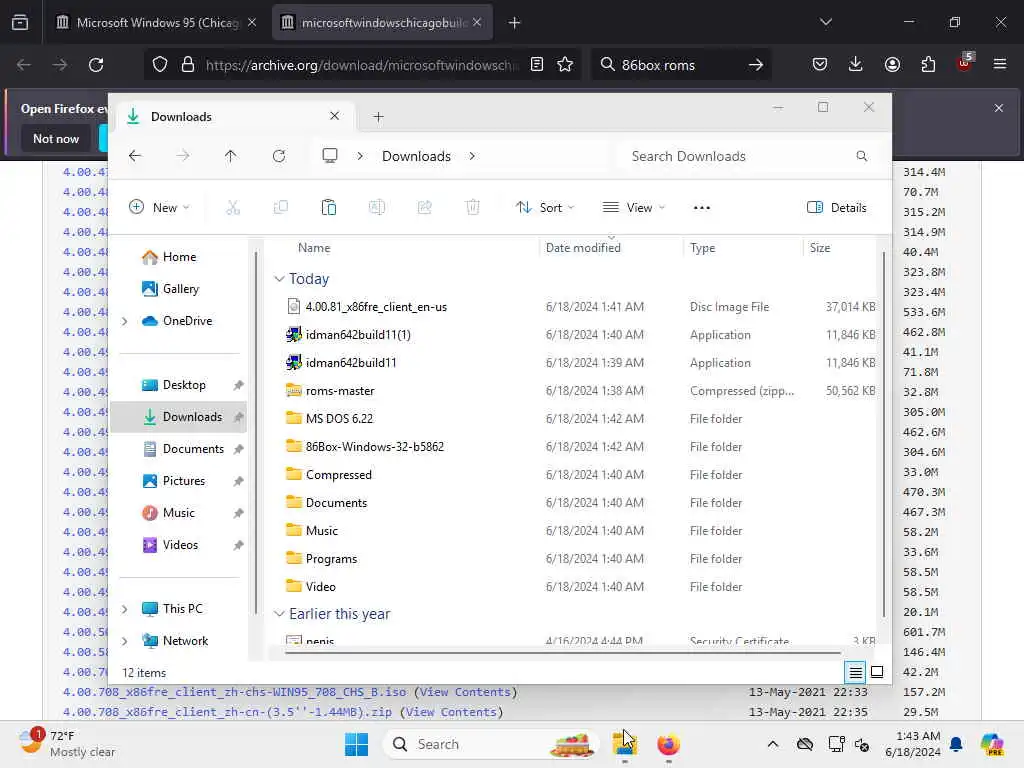Click the Rename icon in Explorer toolbar

pyautogui.click(x=377, y=208)
